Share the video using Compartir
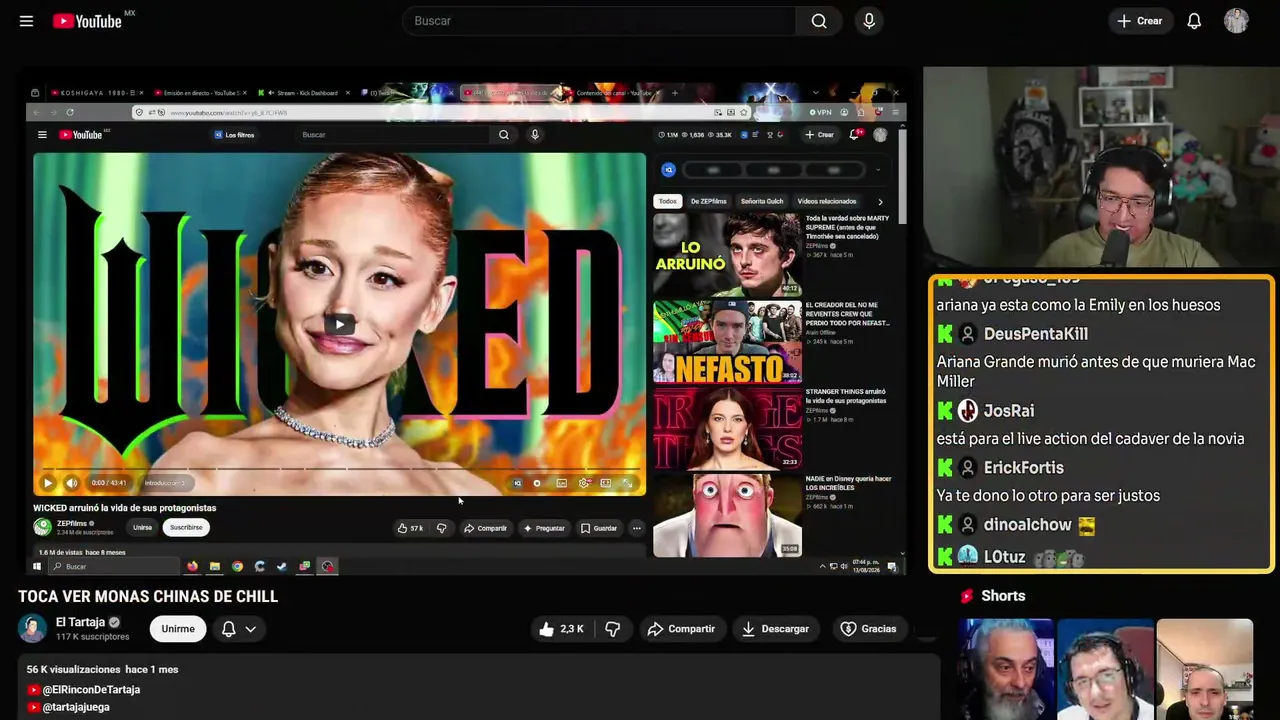The width and height of the screenshot is (1280, 720). [x=681, y=629]
